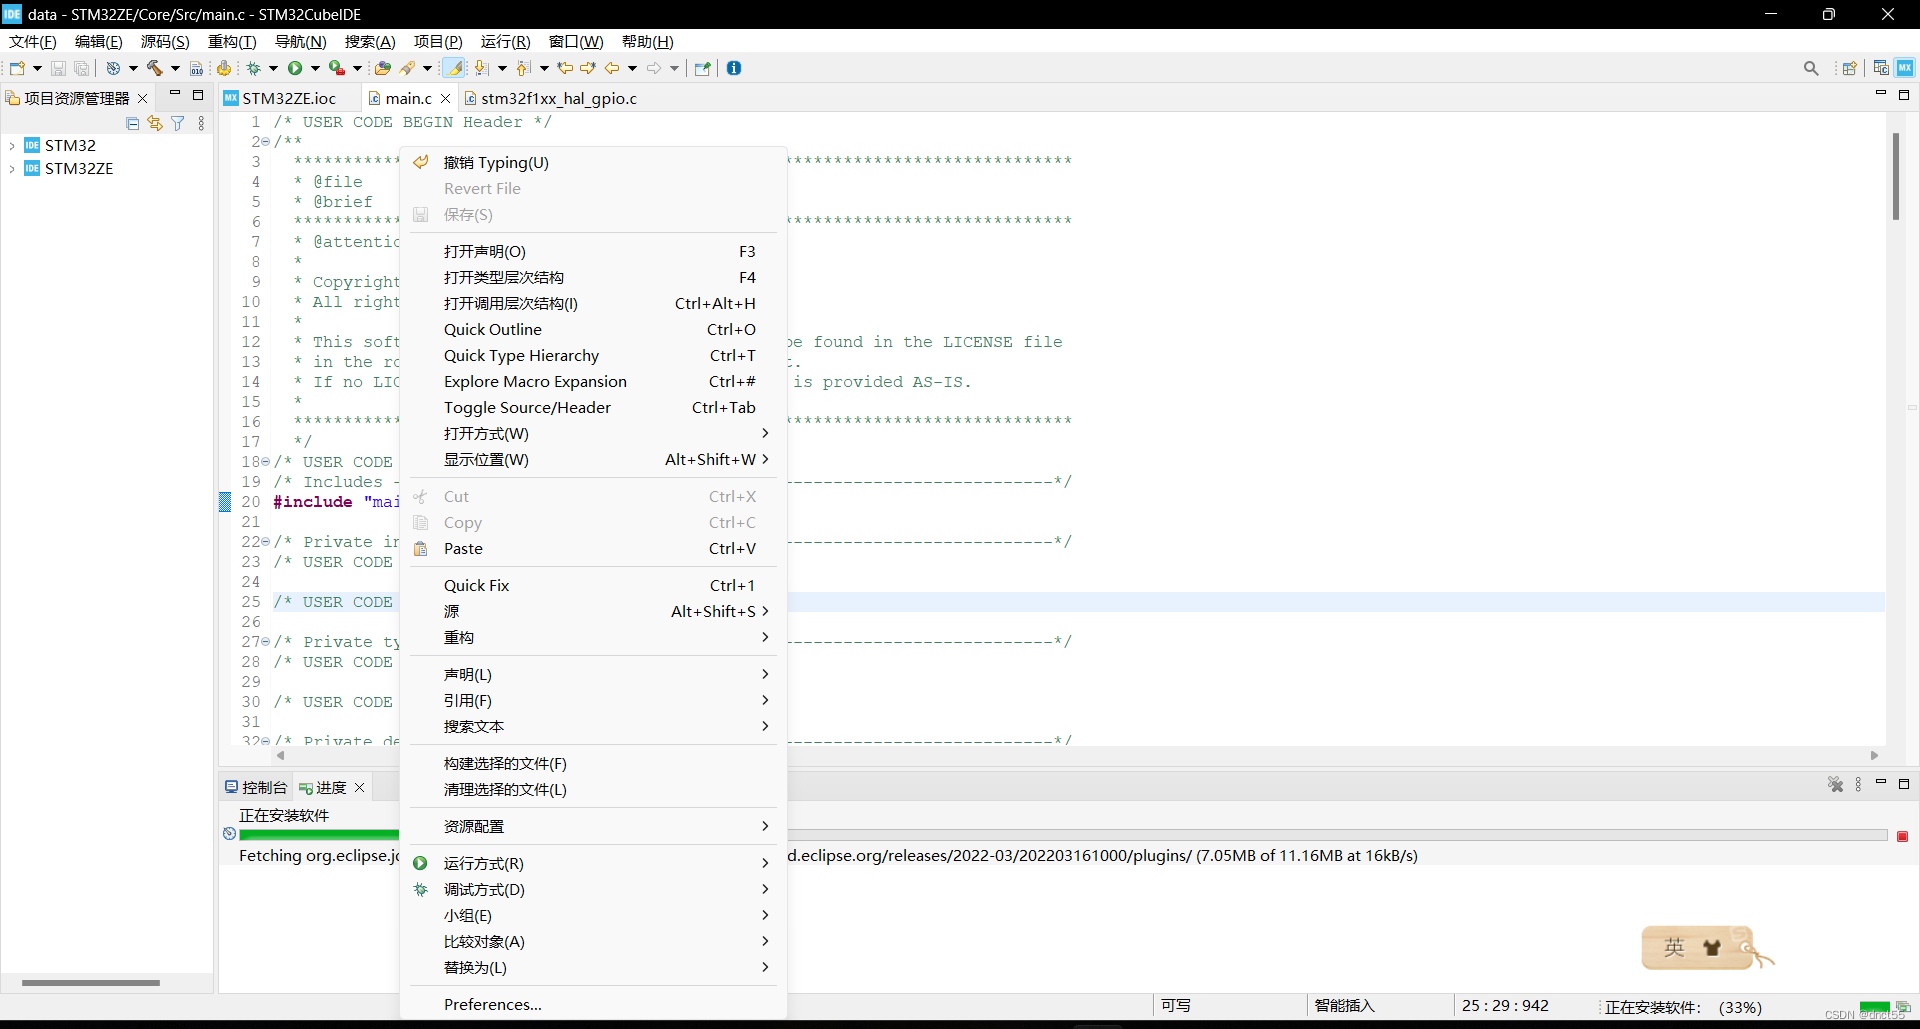Collapse the code fold at line 27
This screenshot has height=1029, width=1920.
click(x=265, y=642)
